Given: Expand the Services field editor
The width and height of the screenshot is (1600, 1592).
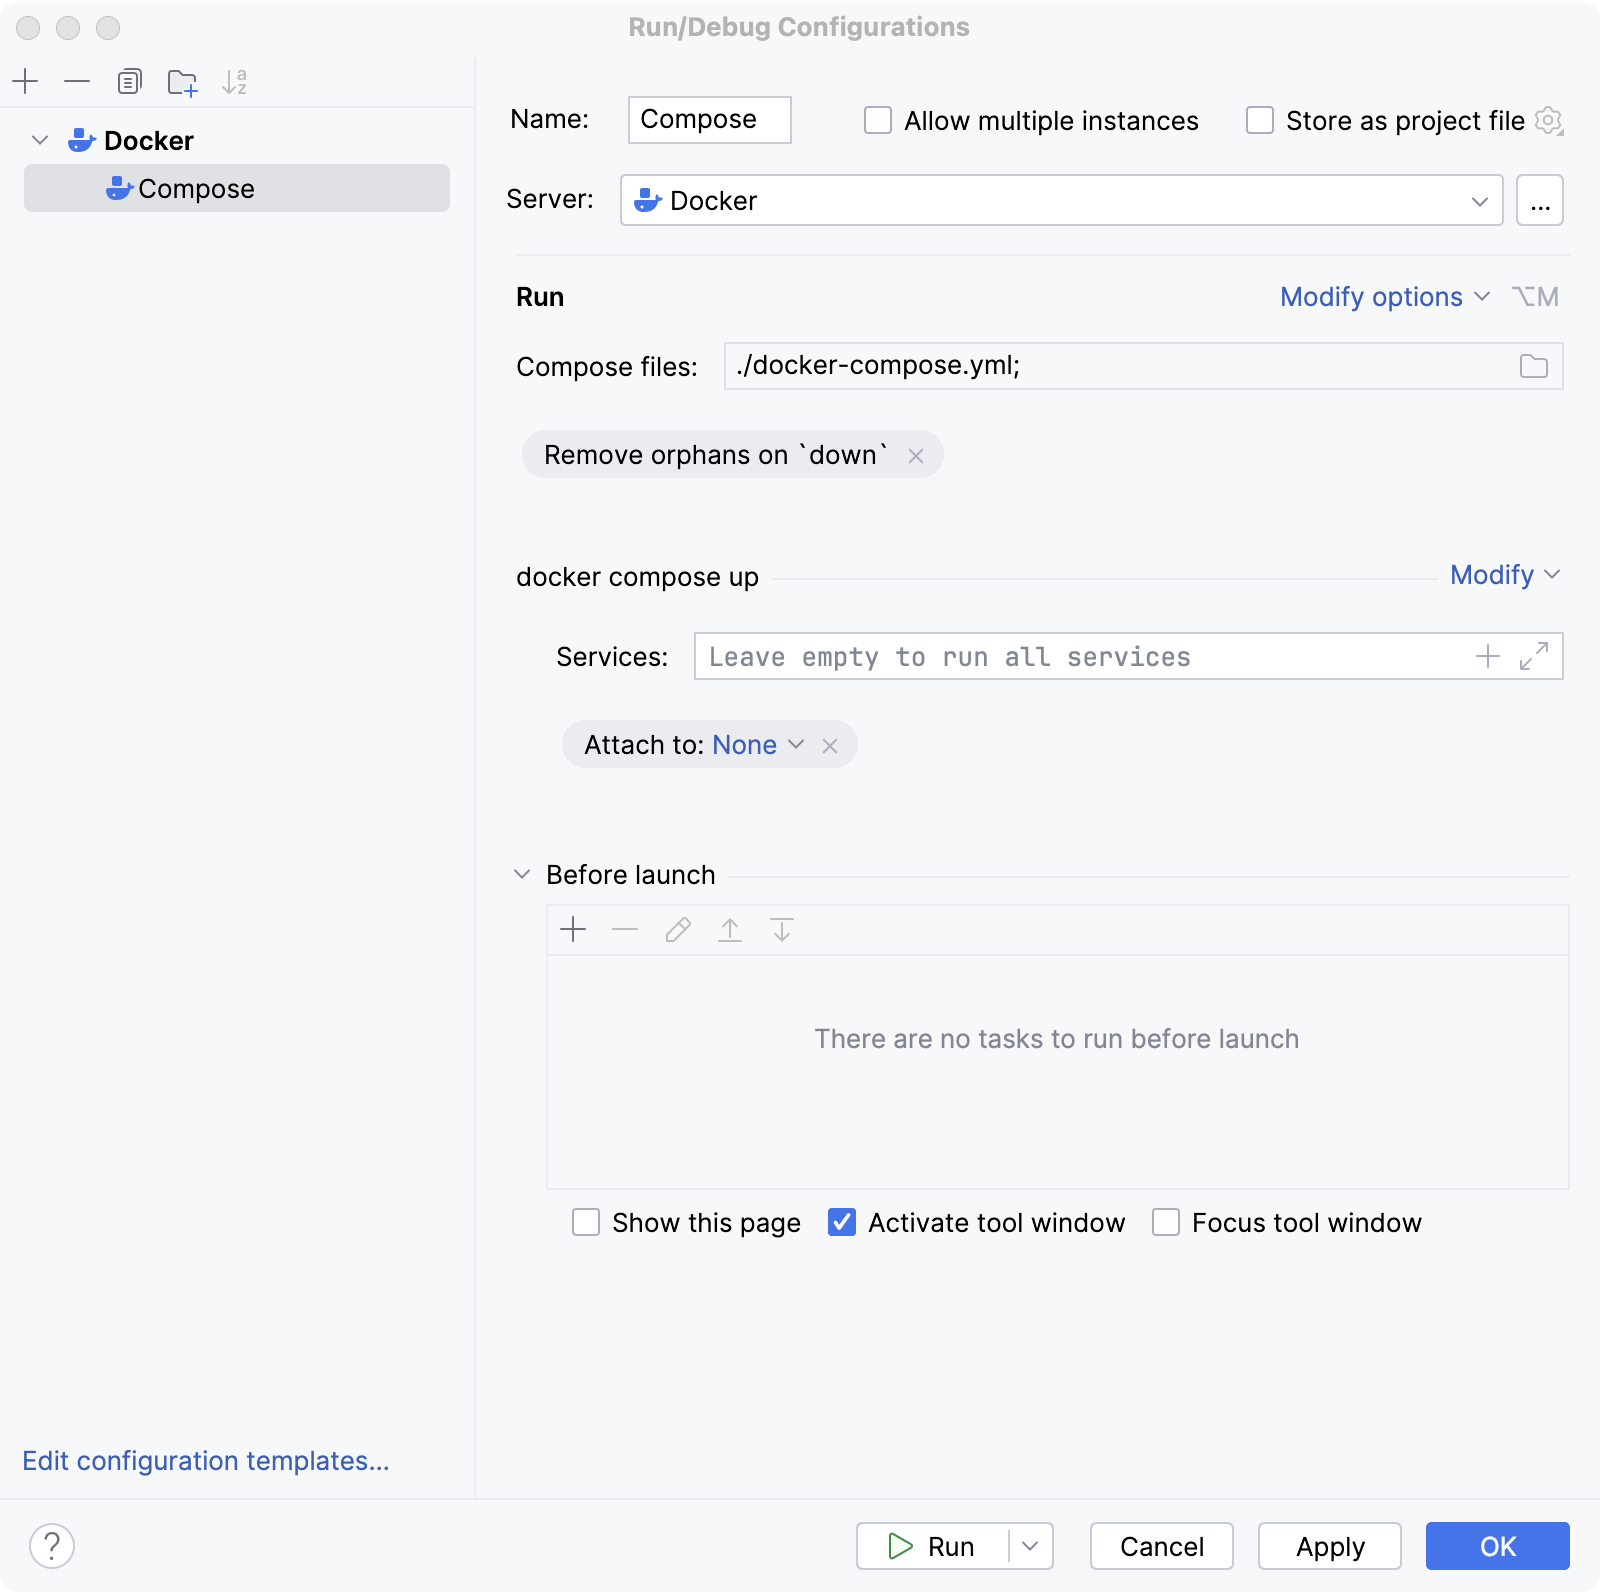Looking at the screenshot, I should click(1535, 657).
